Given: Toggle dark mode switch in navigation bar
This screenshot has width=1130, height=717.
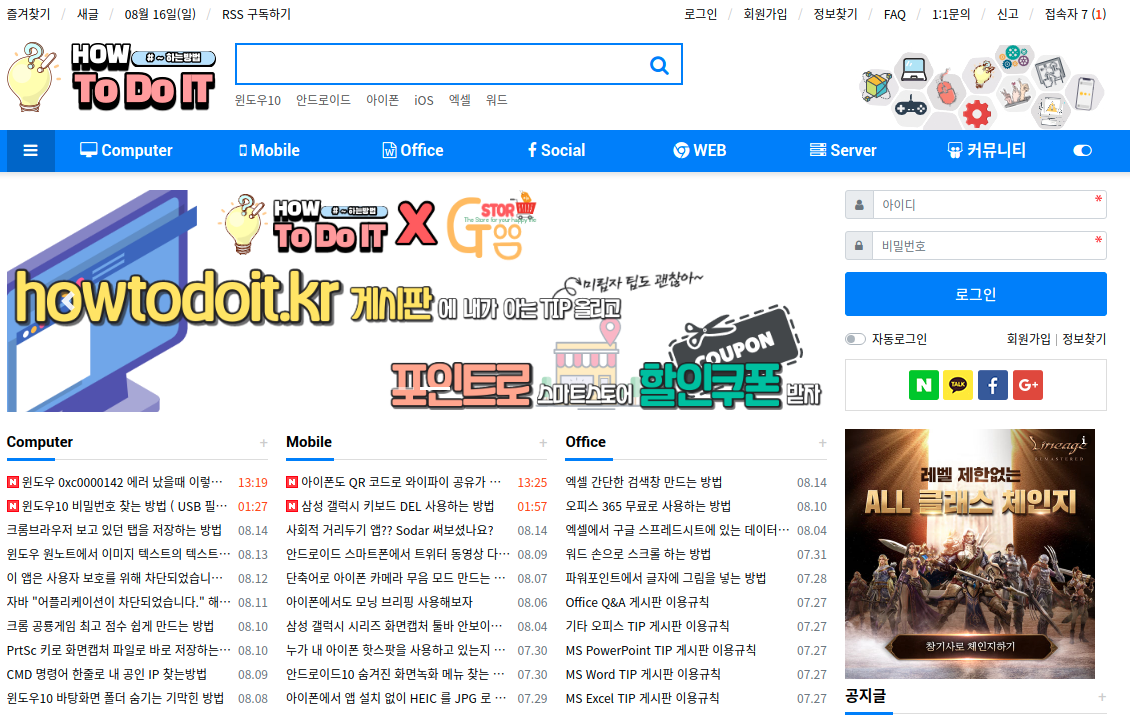Looking at the screenshot, I should (x=1082, y=151).
